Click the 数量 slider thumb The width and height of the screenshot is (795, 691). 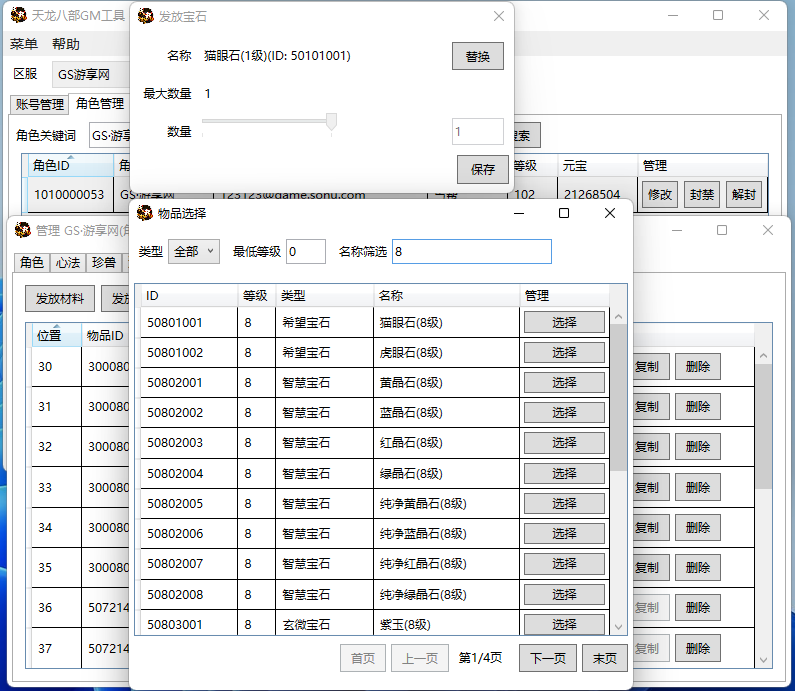tap(331, 122)
